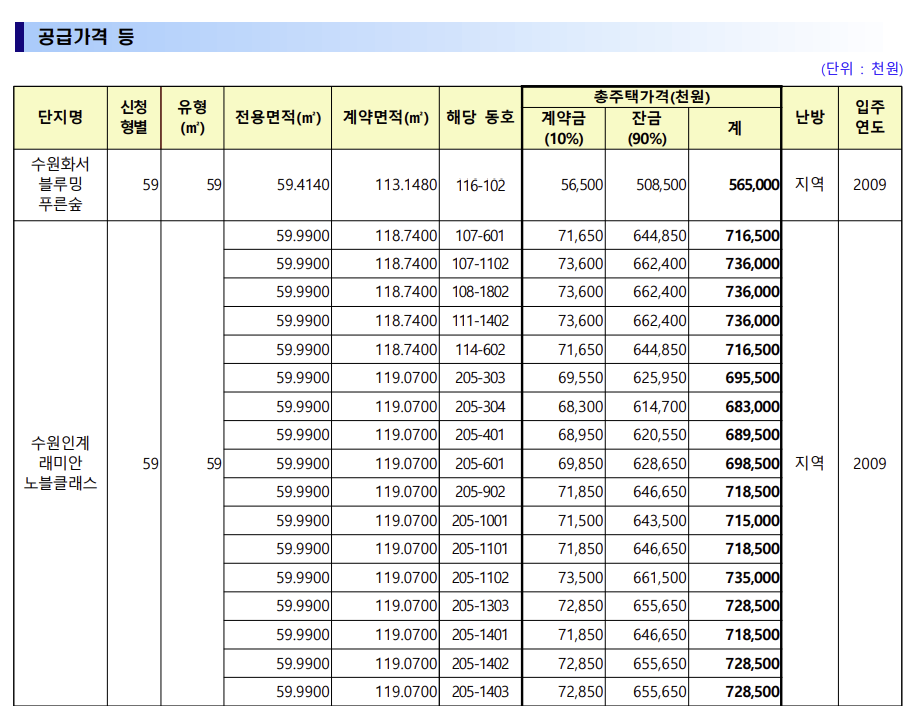Screen dimensions: 903x706
Task: Click contract area value 113.1480
Action: pos(406,185)
